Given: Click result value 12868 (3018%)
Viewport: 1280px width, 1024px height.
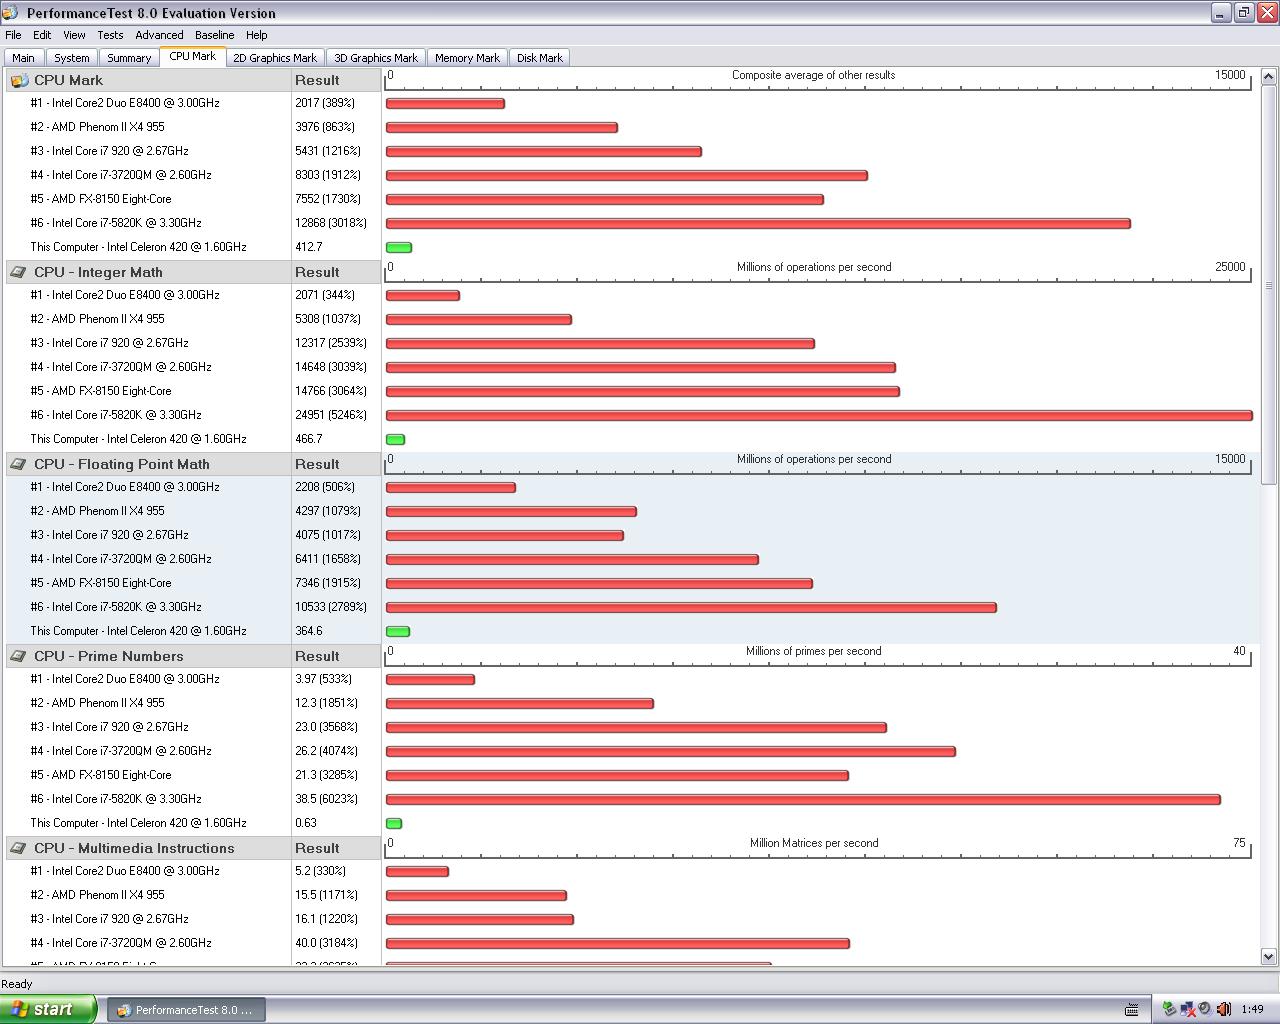Looking at the screenshot, I should (x=331, y=223).
